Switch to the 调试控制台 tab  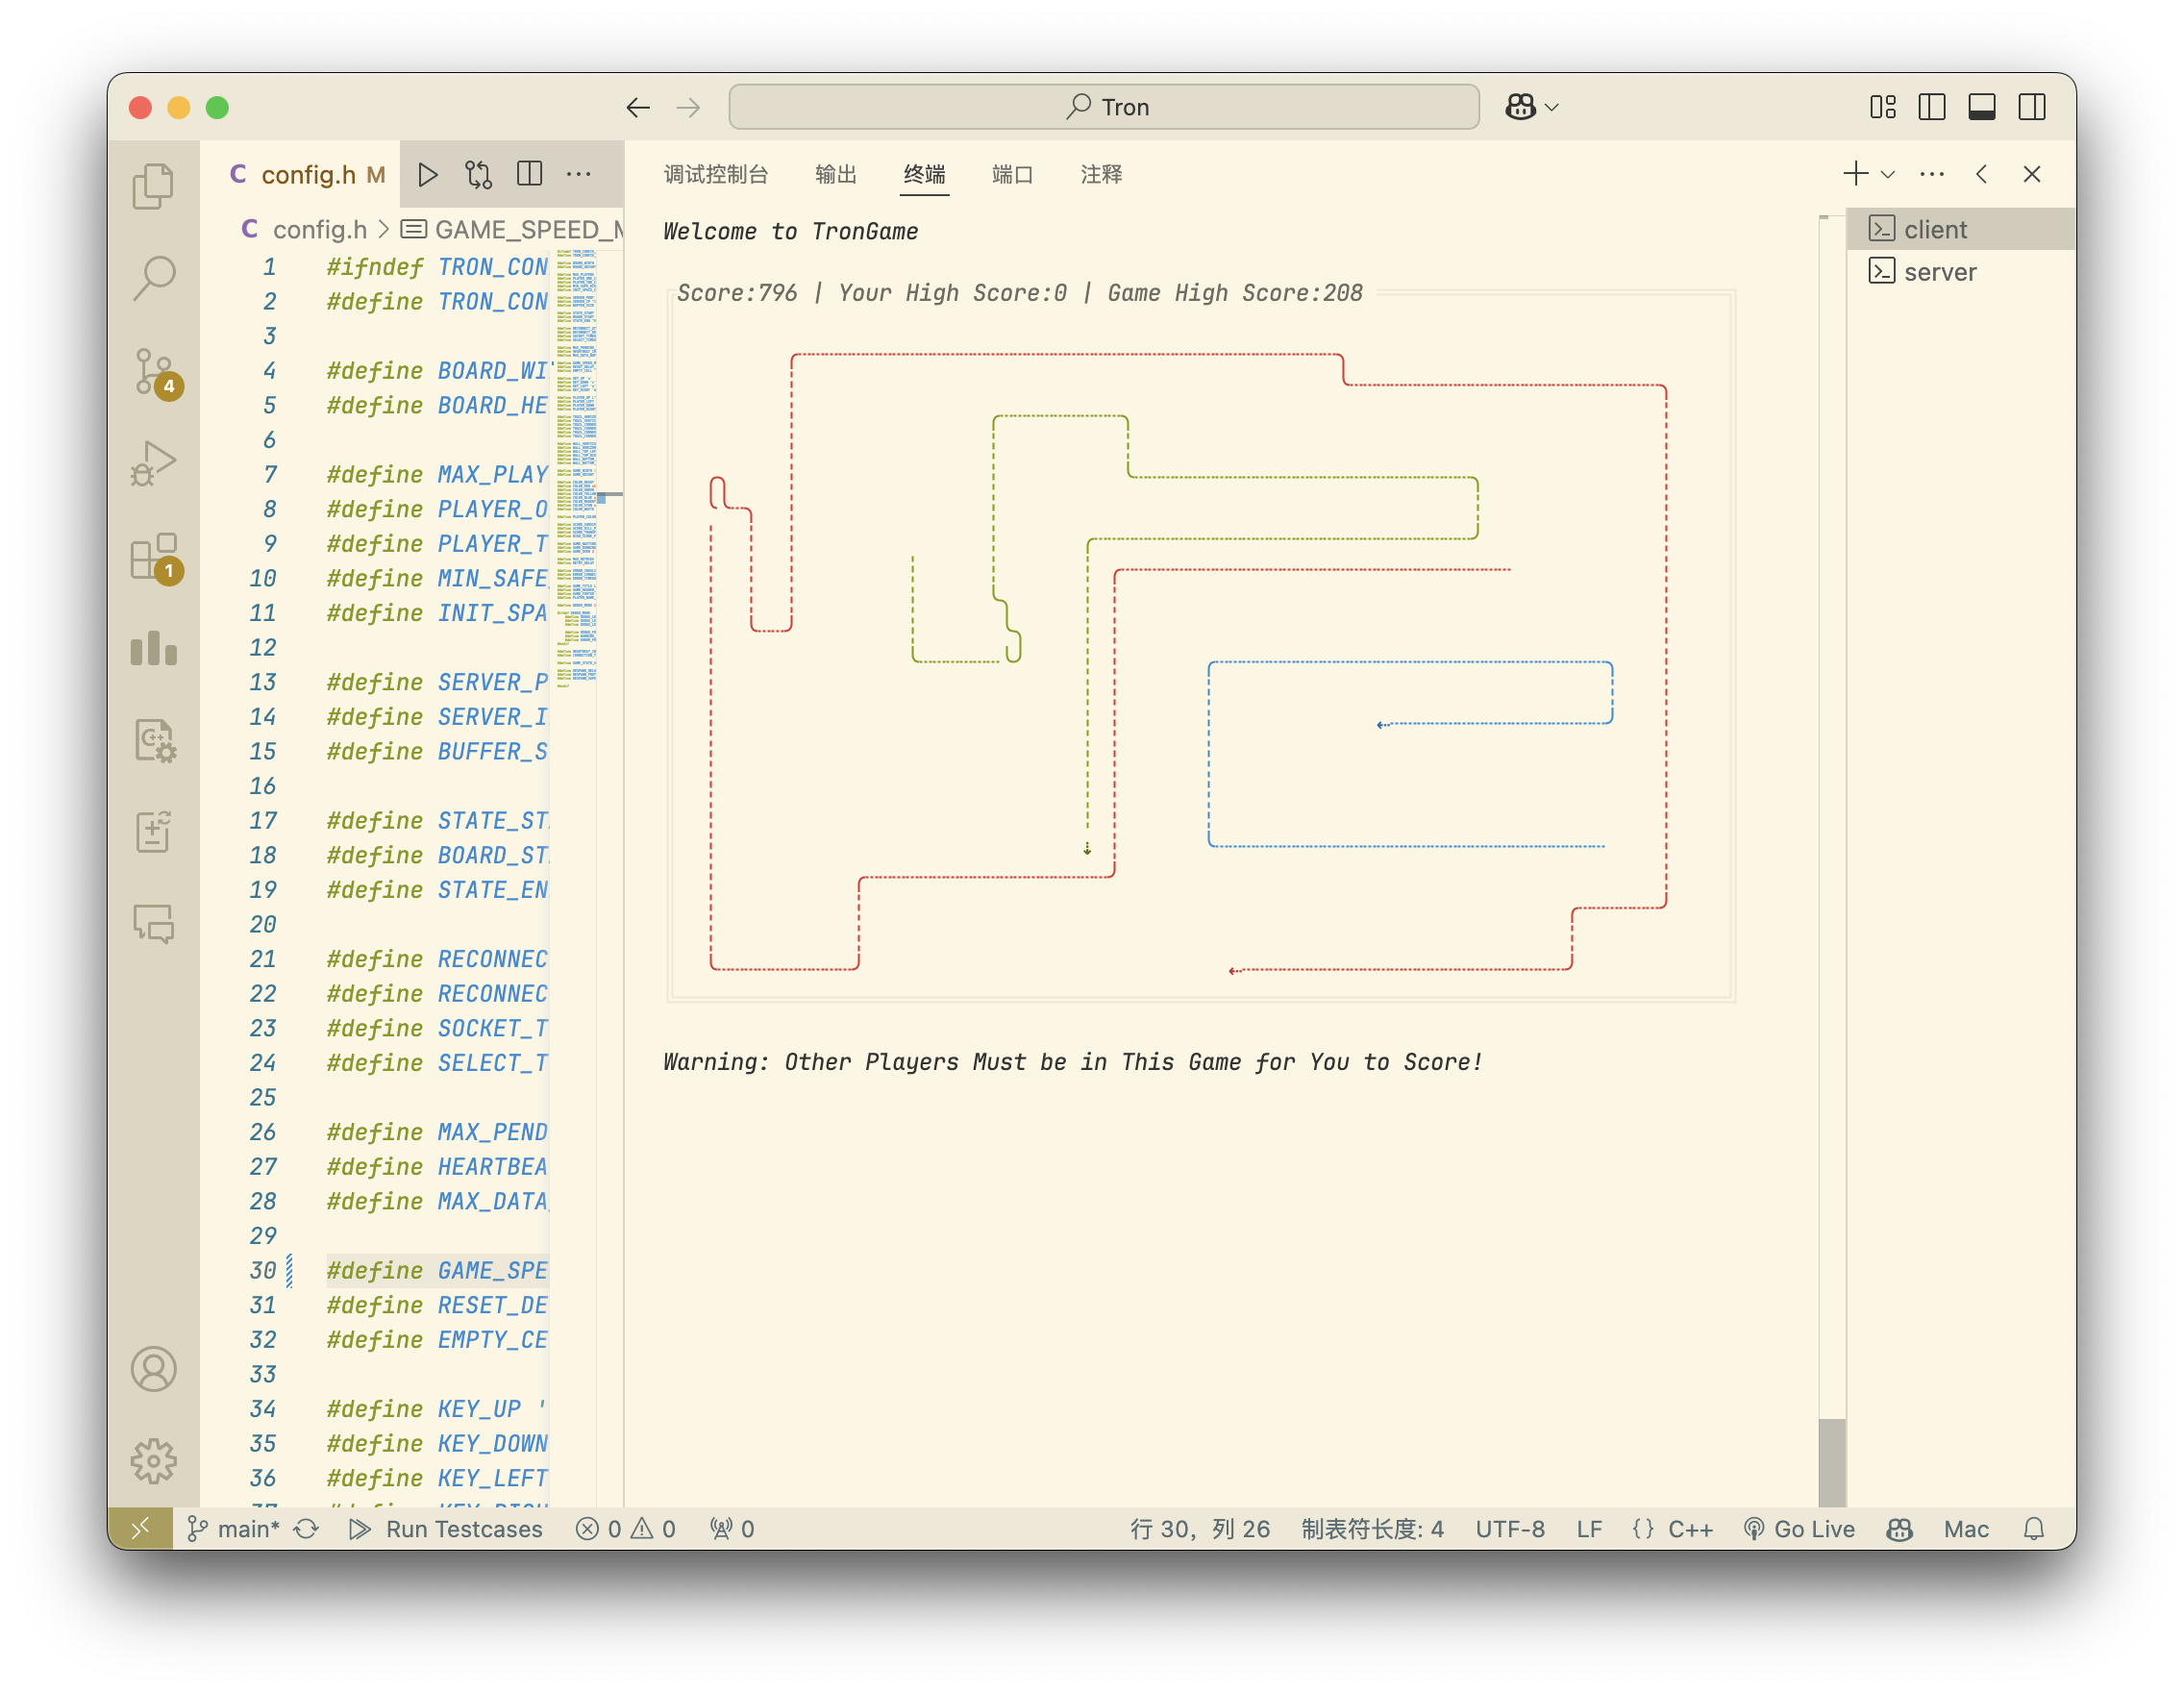[x=716, y=175]
